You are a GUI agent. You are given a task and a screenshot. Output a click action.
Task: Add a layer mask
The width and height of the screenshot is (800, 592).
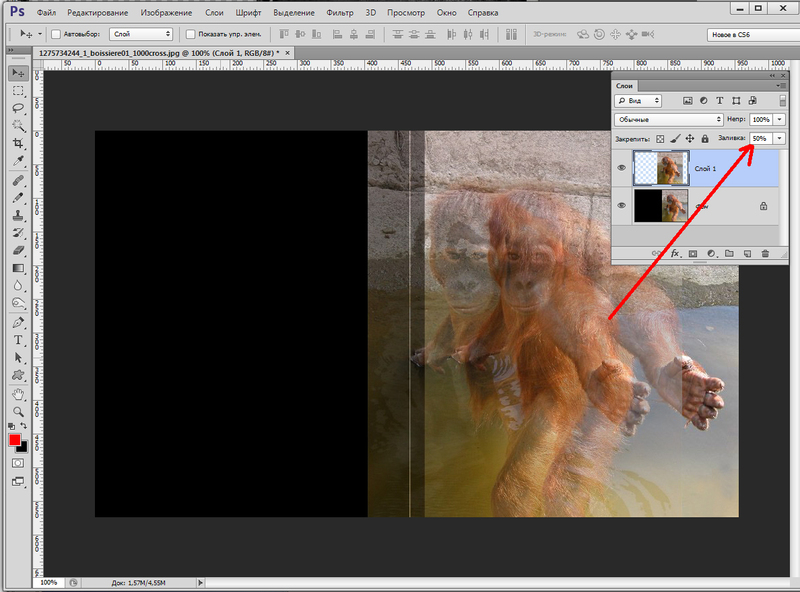click(x=693, y=254)
